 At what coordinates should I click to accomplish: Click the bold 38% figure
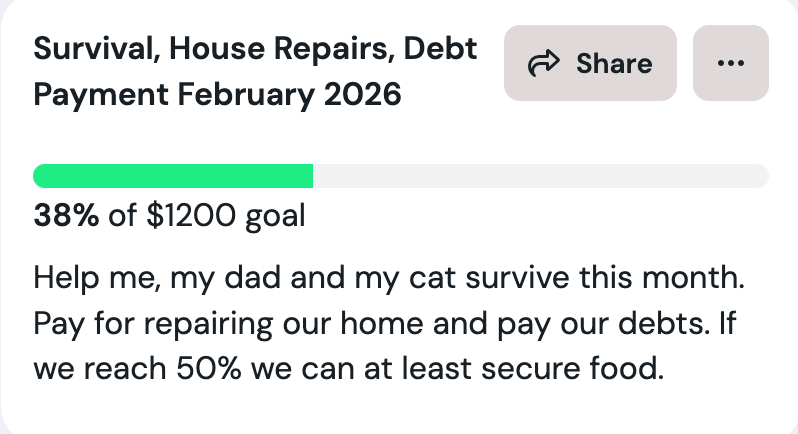[66, 215]
